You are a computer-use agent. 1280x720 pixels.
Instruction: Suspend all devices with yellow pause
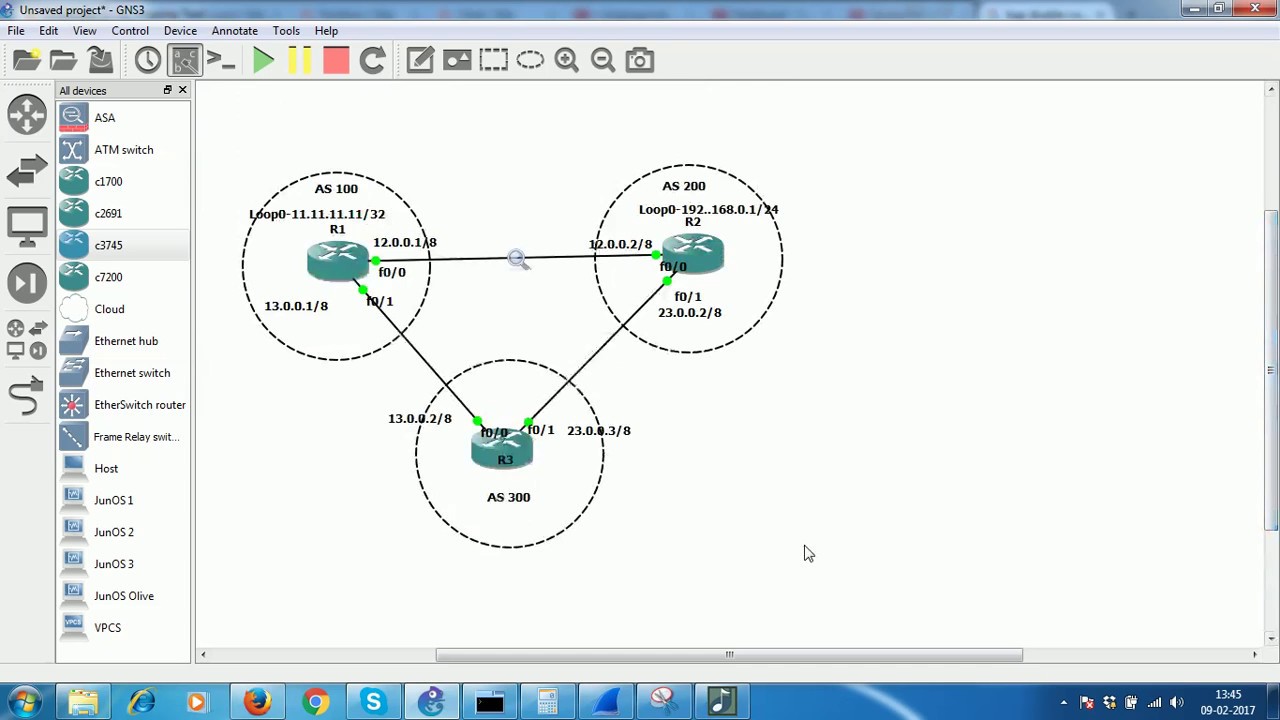(x=299, y=60)
